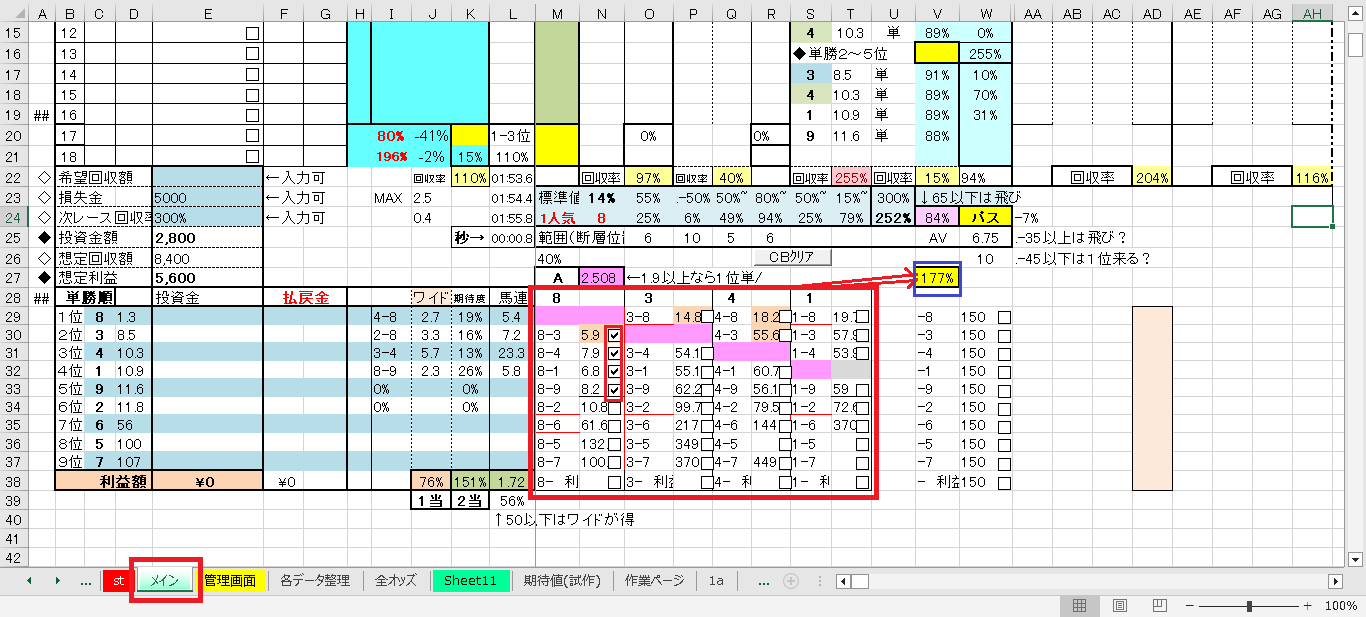
Task: Switch to Normal view in status bar
Action: click(1080, 606)
